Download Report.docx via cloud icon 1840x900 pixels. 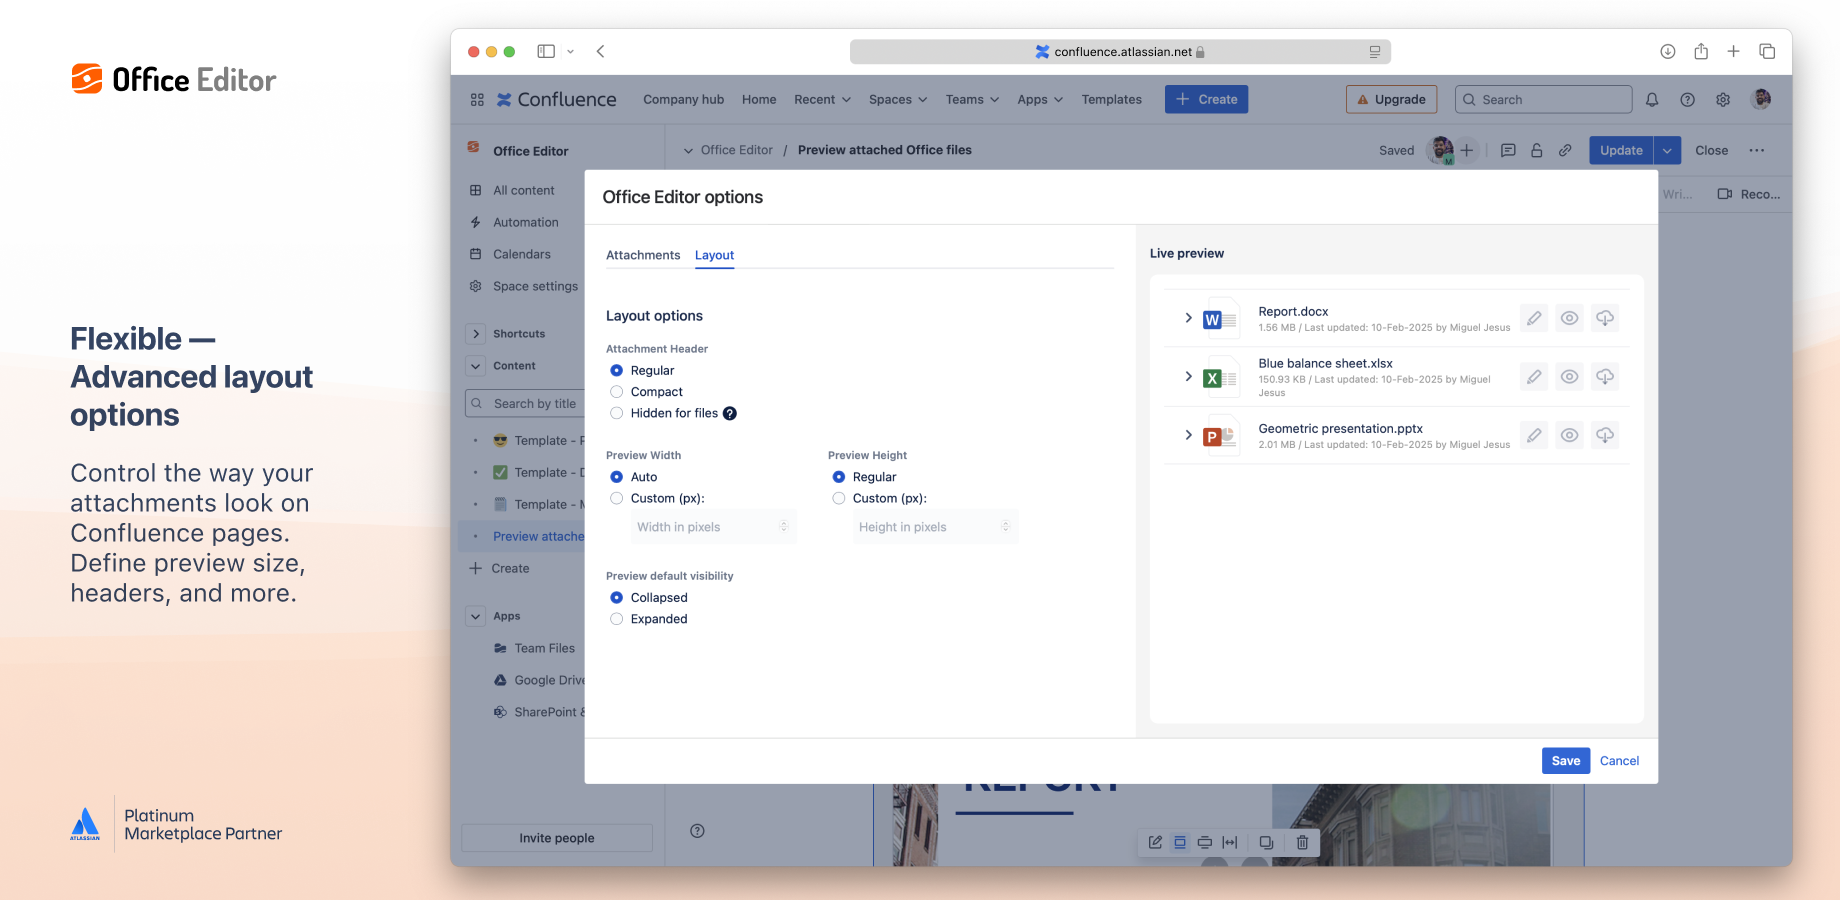(1605, 318)
